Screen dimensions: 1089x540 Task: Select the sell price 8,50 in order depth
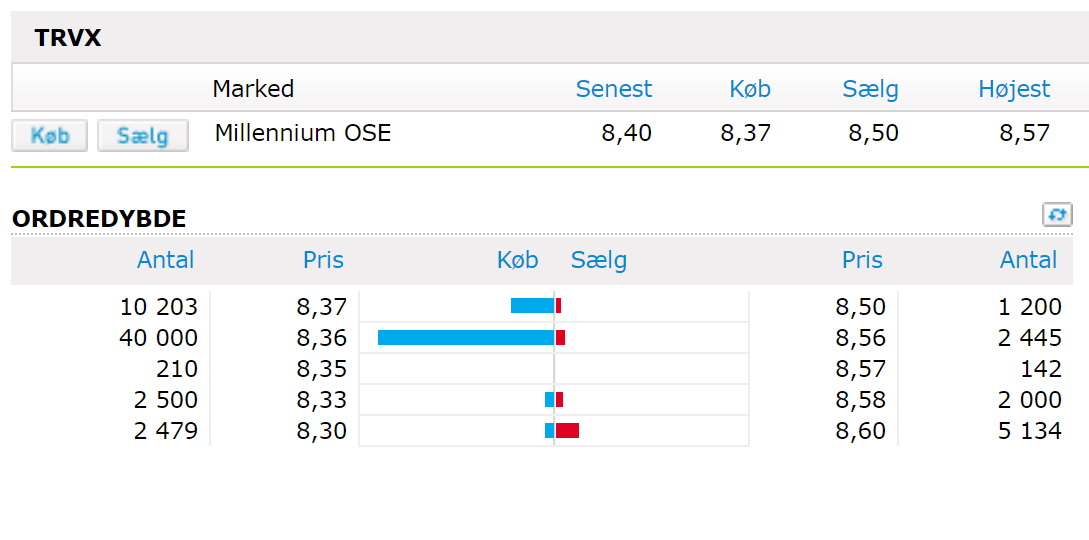(x=861, y=307)
